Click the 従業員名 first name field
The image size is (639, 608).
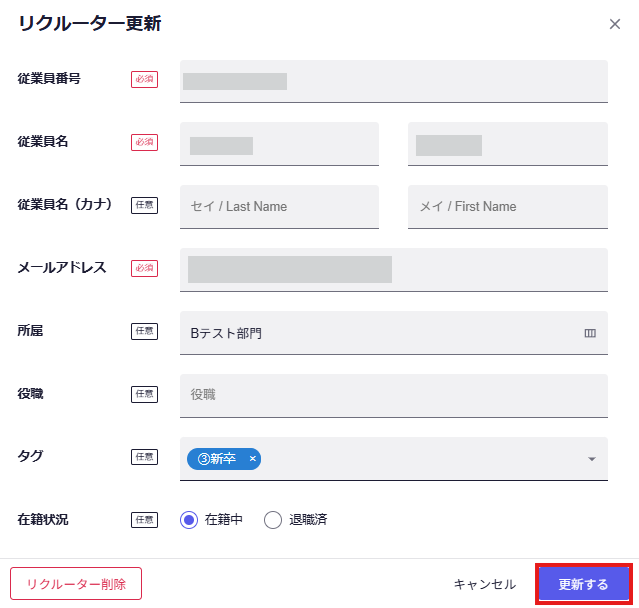[x=507, y=144]
